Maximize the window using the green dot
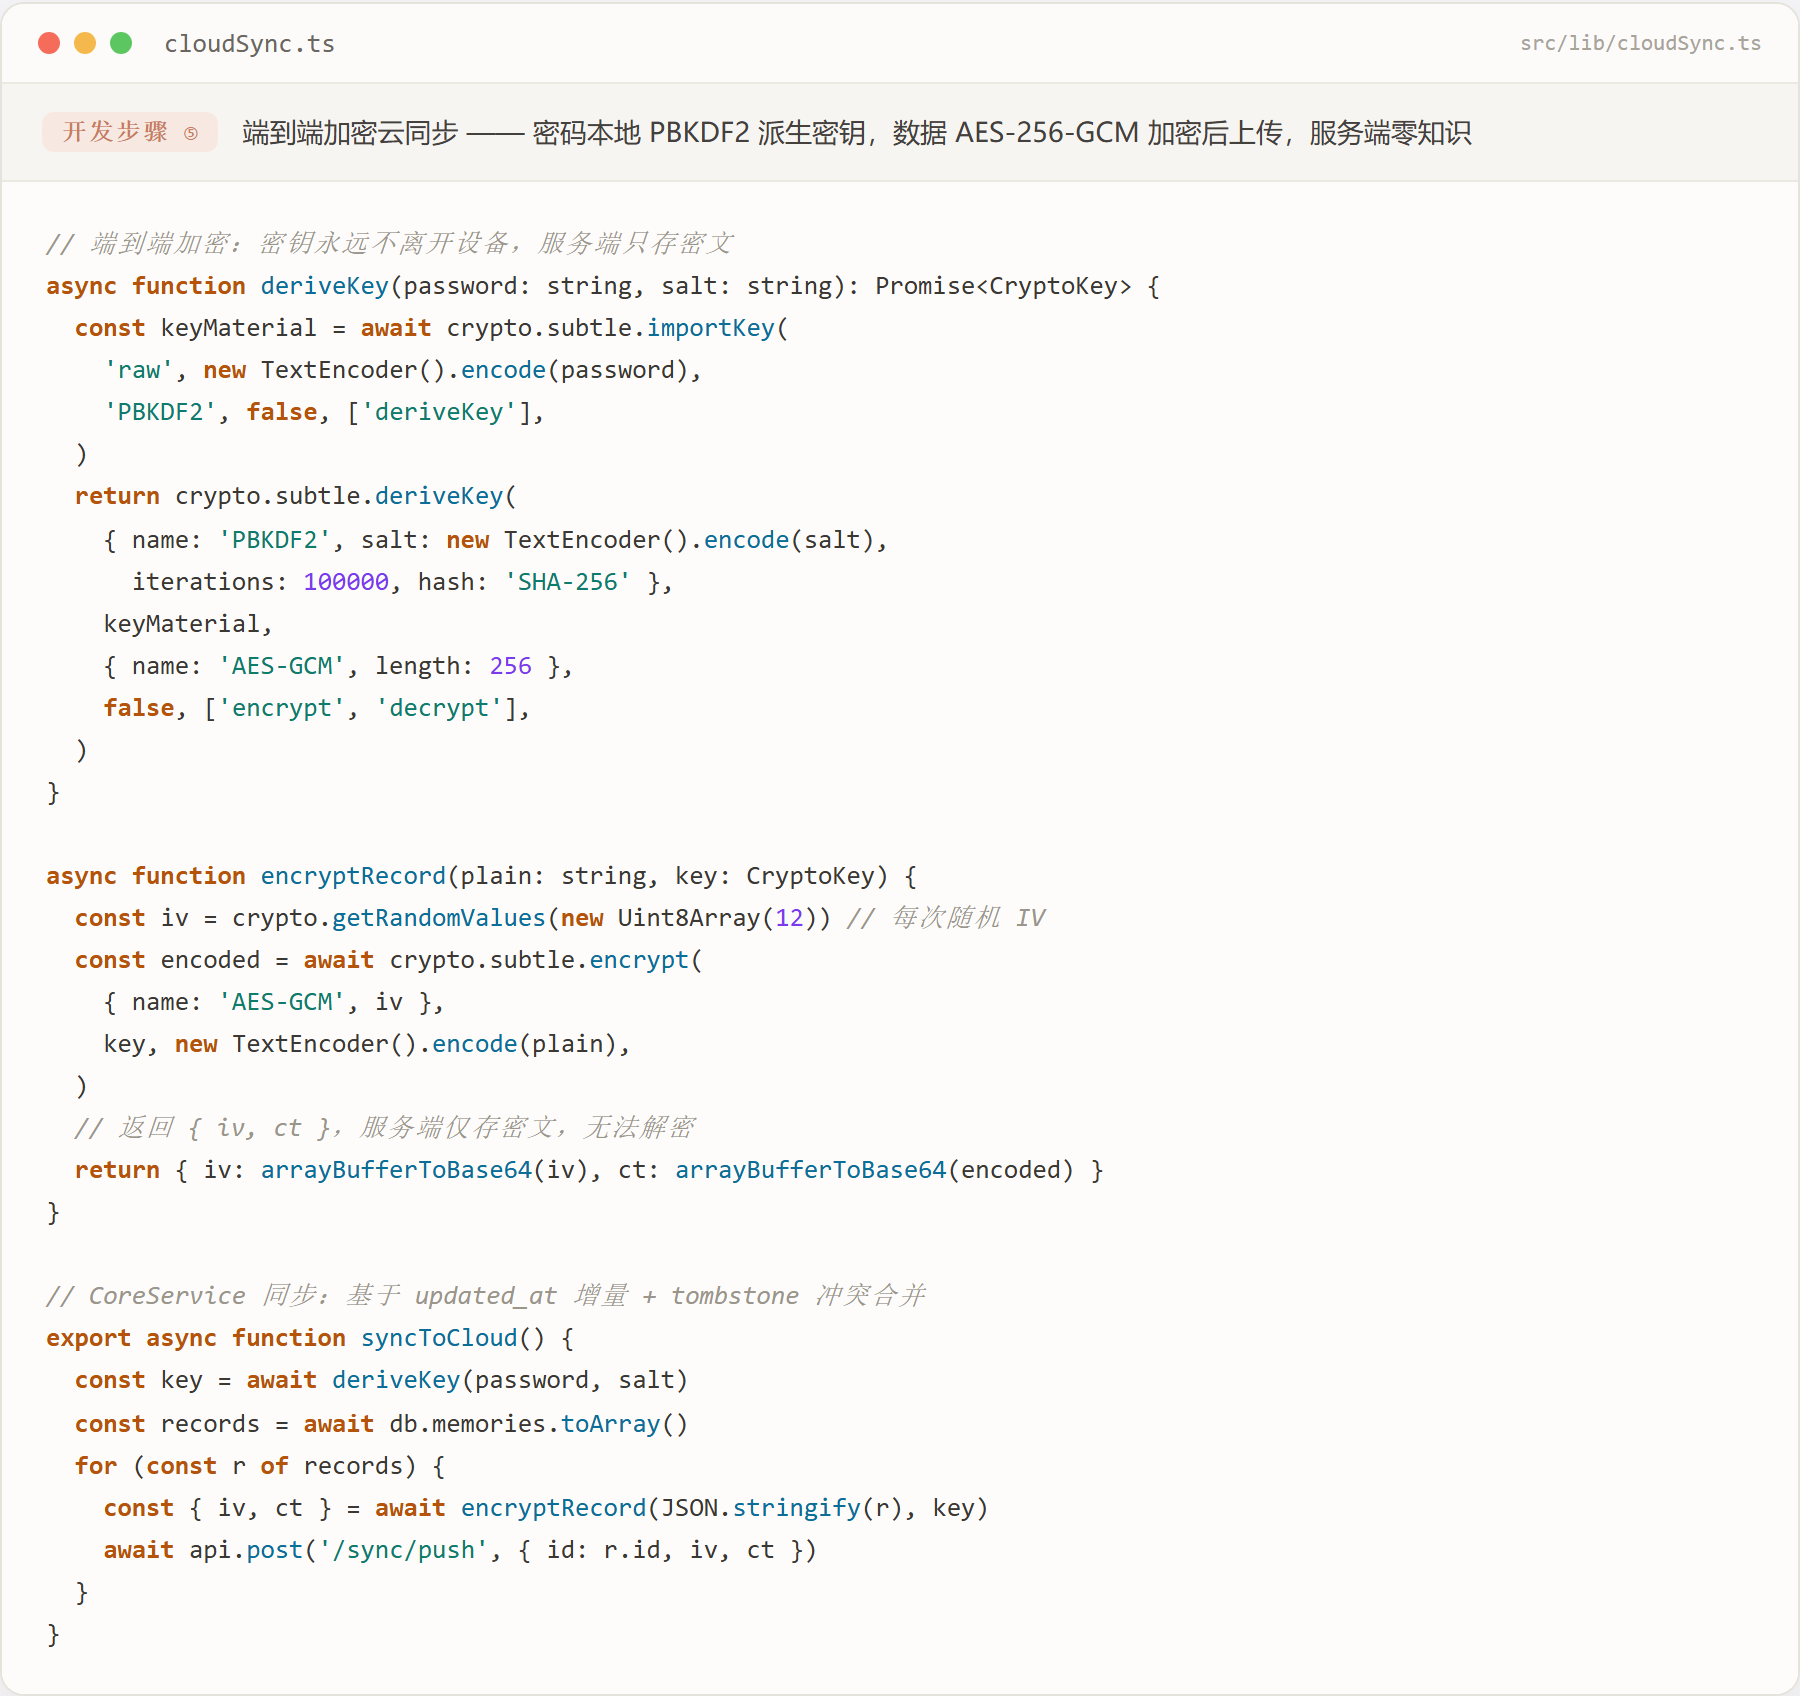 121,43
